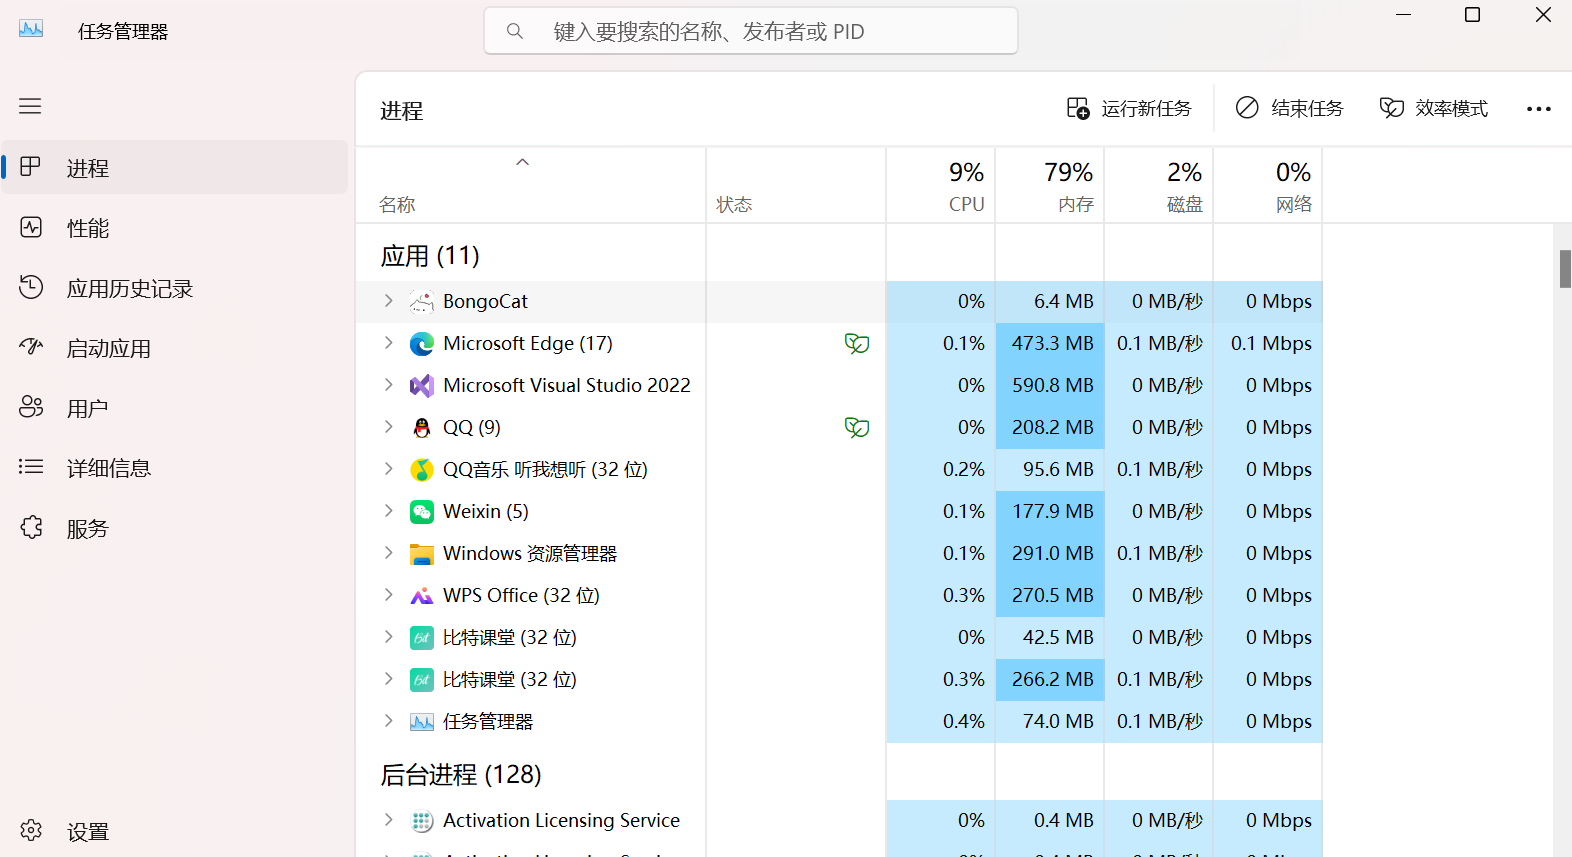Click the QQ音乐 icon
This screenshot has height=857, width=1572.
pos(422,470)
